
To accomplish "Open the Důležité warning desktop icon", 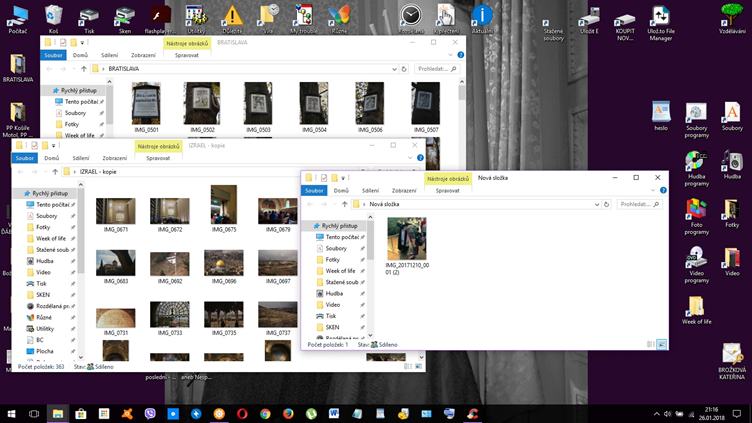I will pos(232,19).
